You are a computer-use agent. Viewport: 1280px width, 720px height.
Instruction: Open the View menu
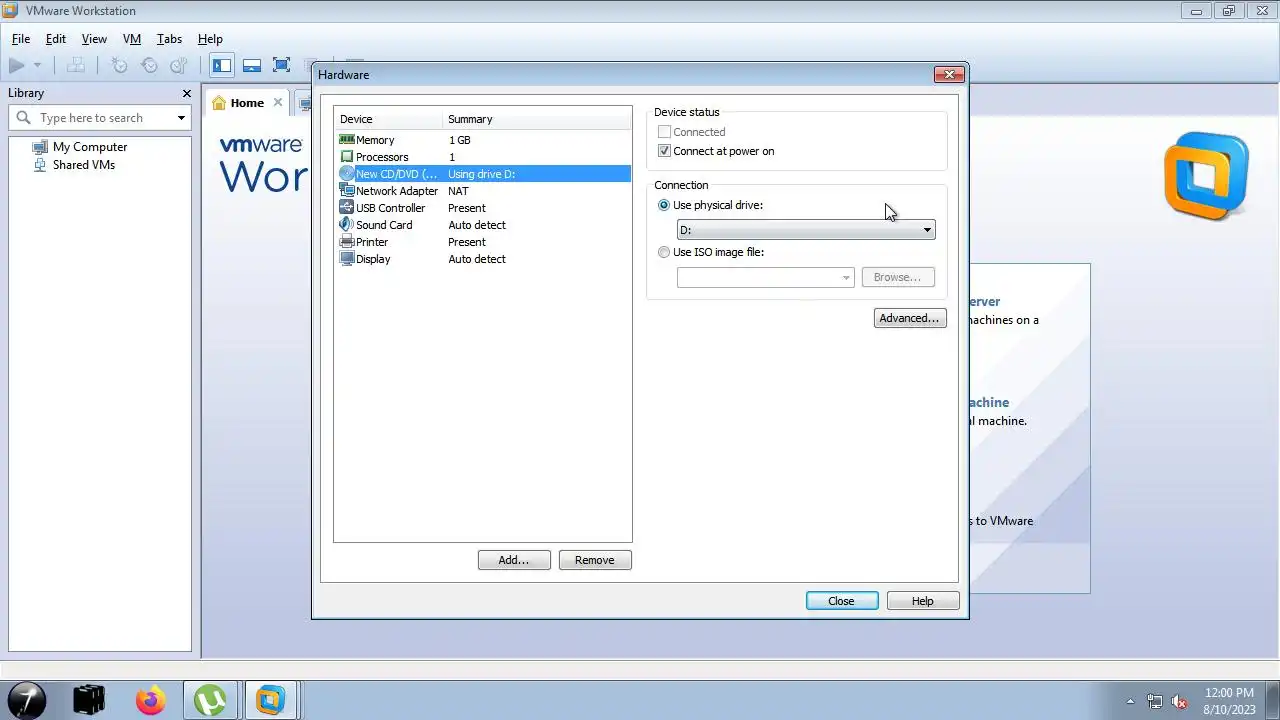click(x=94, y=39)
